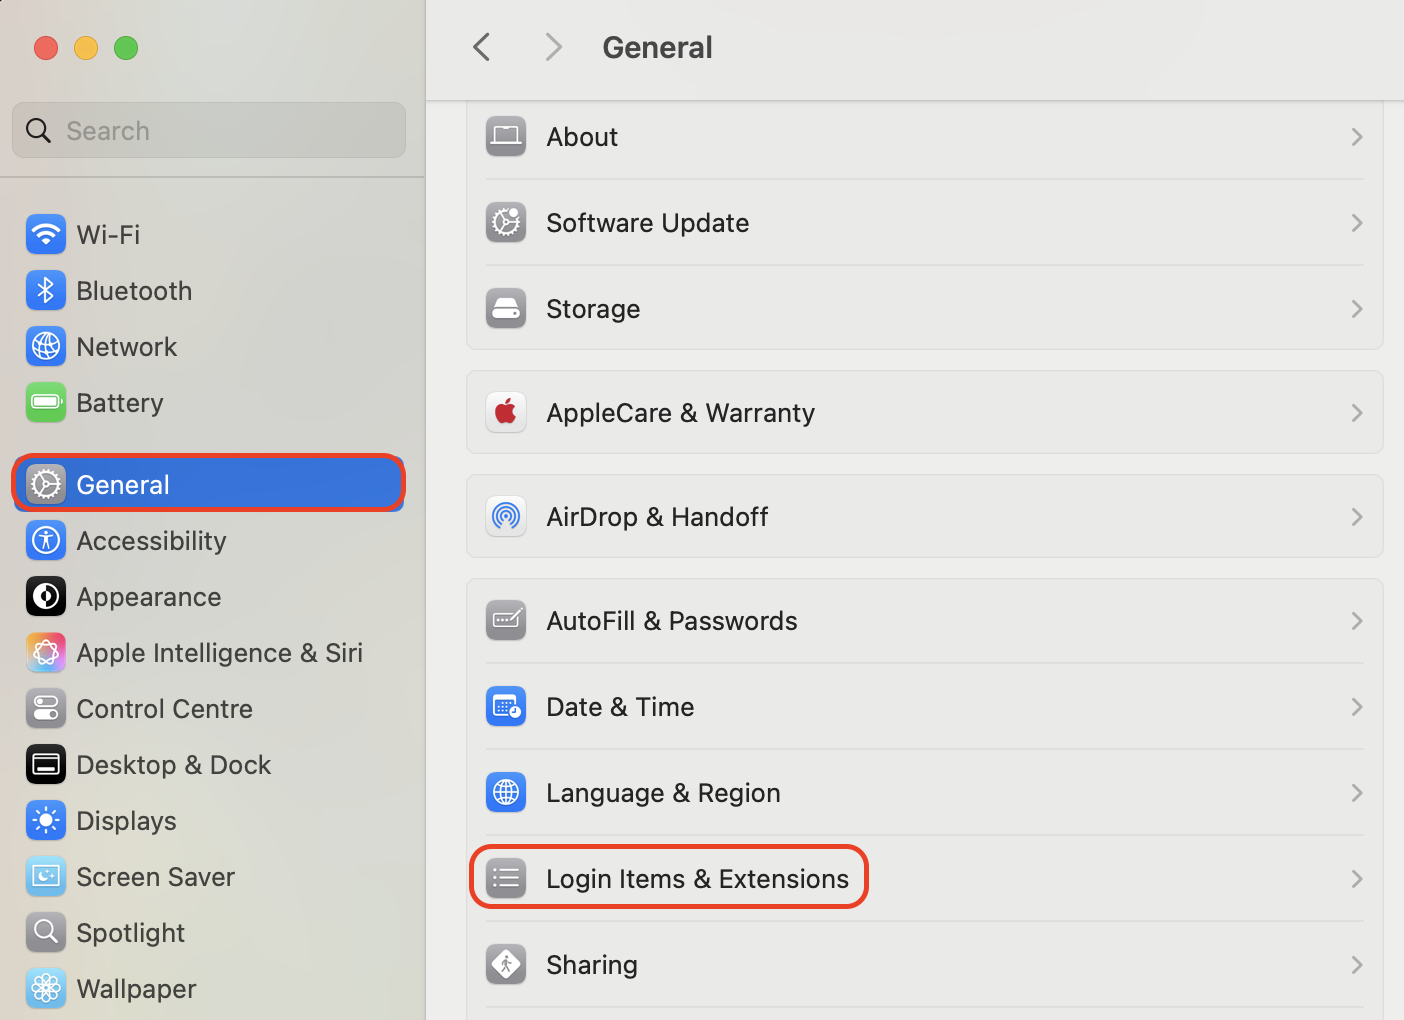1404x1020 pixels.
Task: Choose Control Centre from the sidebar
Action: 46,708
